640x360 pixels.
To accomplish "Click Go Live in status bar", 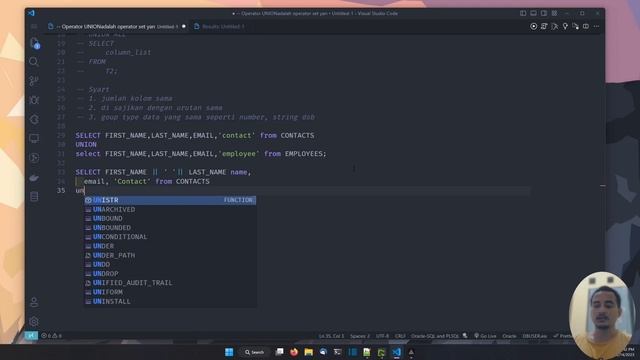I will 485,336.
